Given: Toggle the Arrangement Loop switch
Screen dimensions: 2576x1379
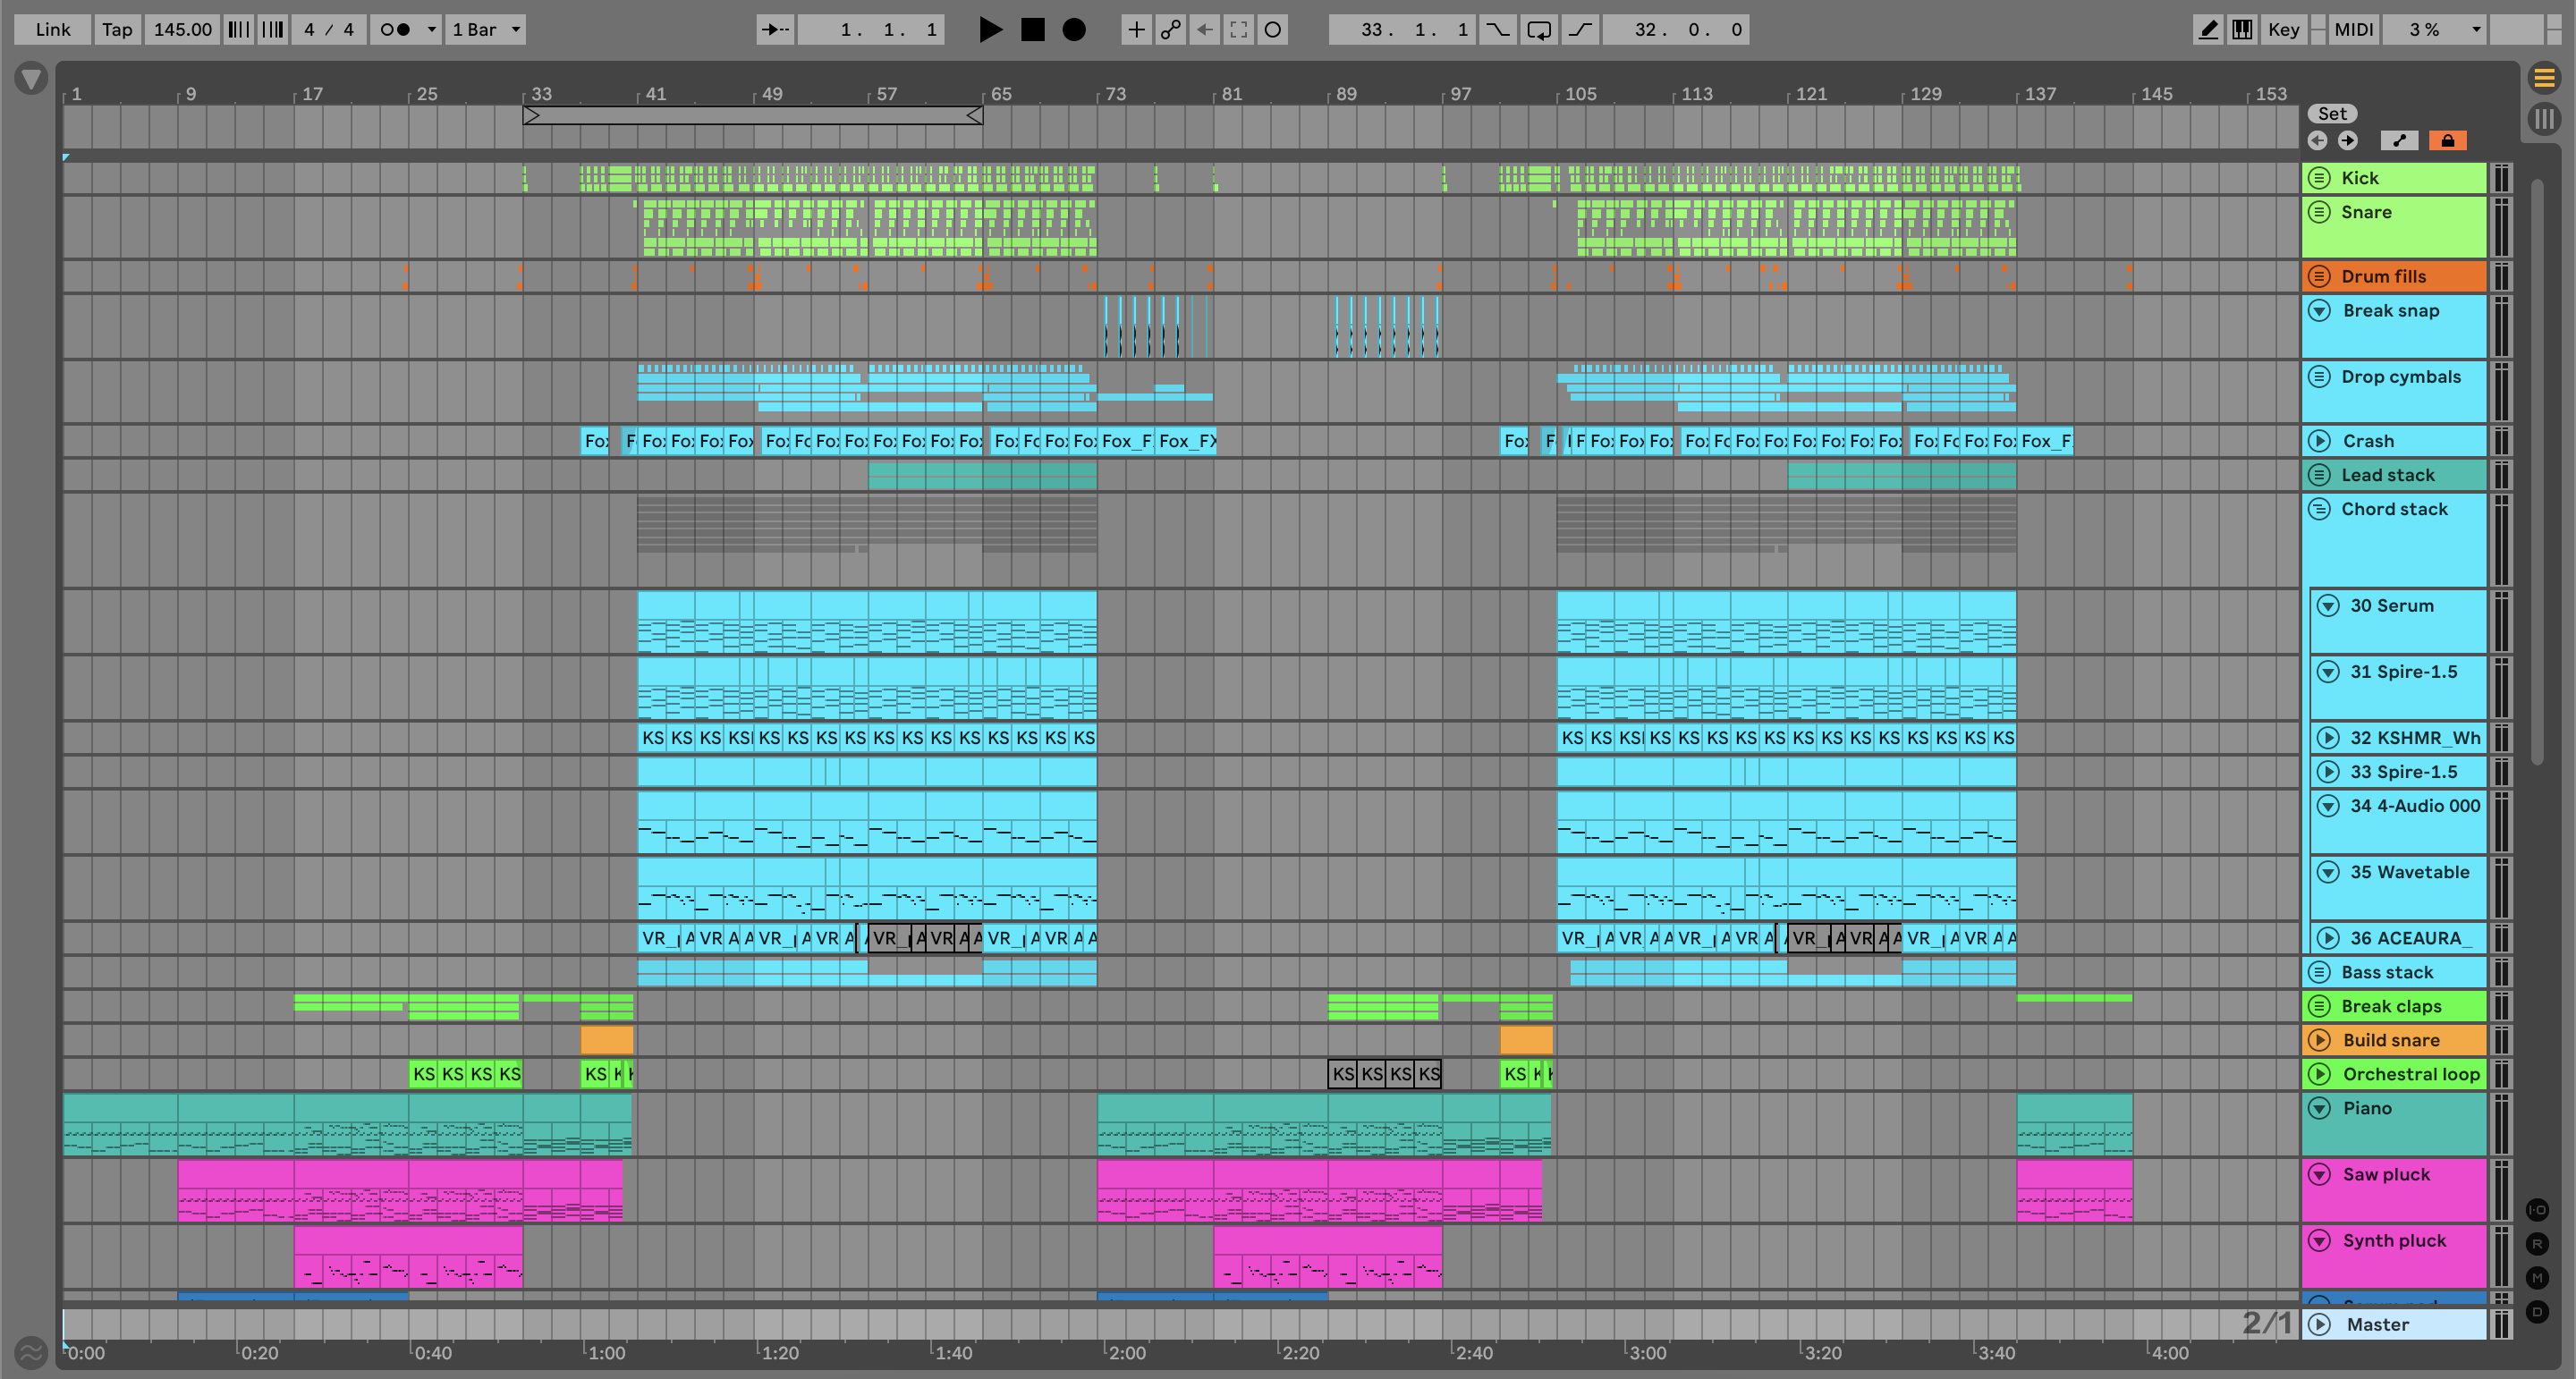Looking at the screenshot, I should 1539,29.
